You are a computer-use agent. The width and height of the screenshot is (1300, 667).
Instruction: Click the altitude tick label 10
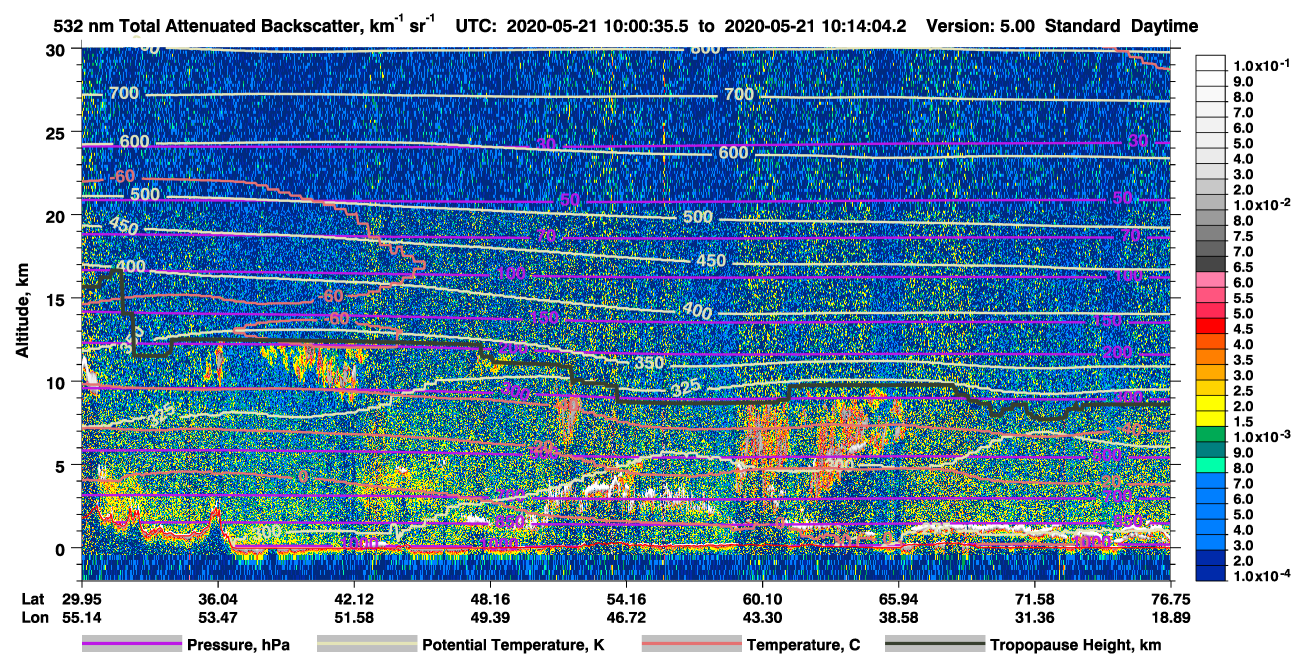point(56,381)
